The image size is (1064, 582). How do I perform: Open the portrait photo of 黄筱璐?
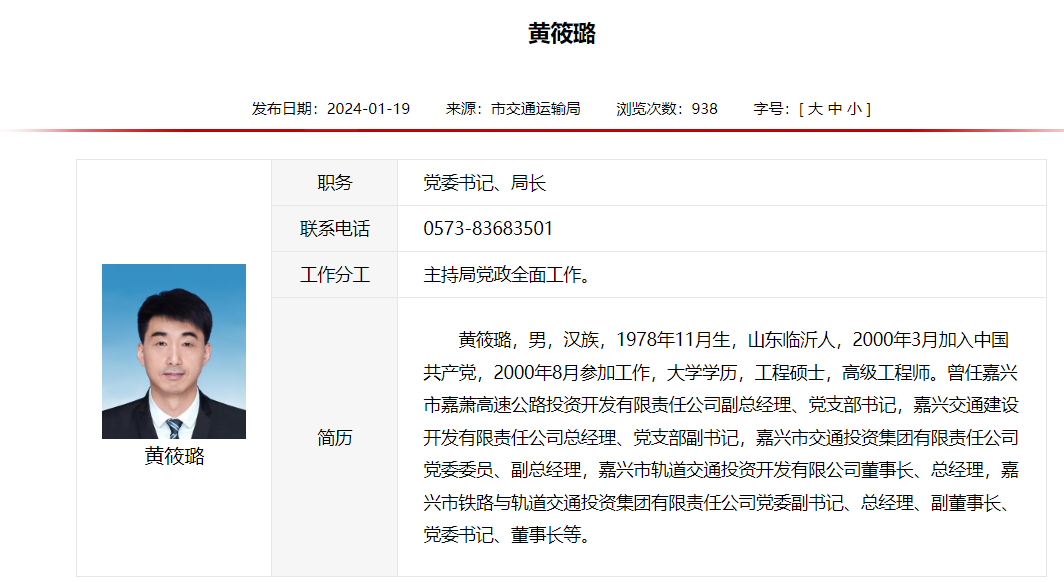point(174,351)
